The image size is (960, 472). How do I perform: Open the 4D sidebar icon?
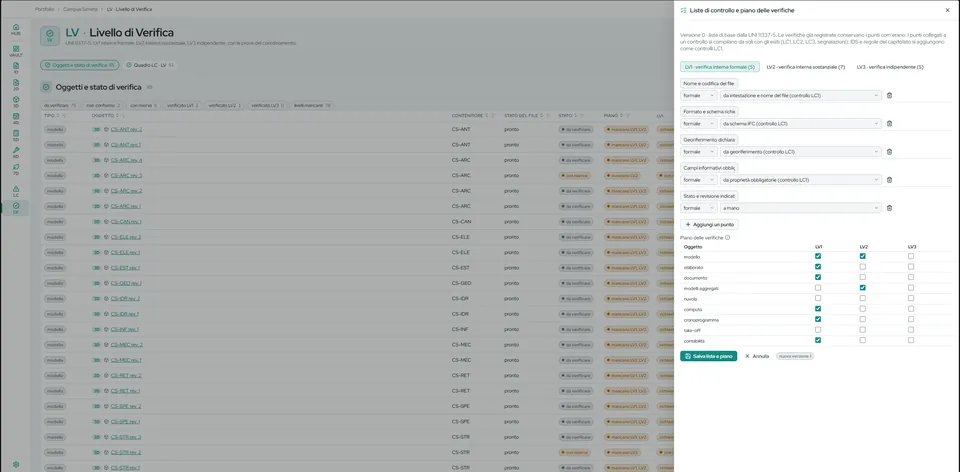point(16,118)
